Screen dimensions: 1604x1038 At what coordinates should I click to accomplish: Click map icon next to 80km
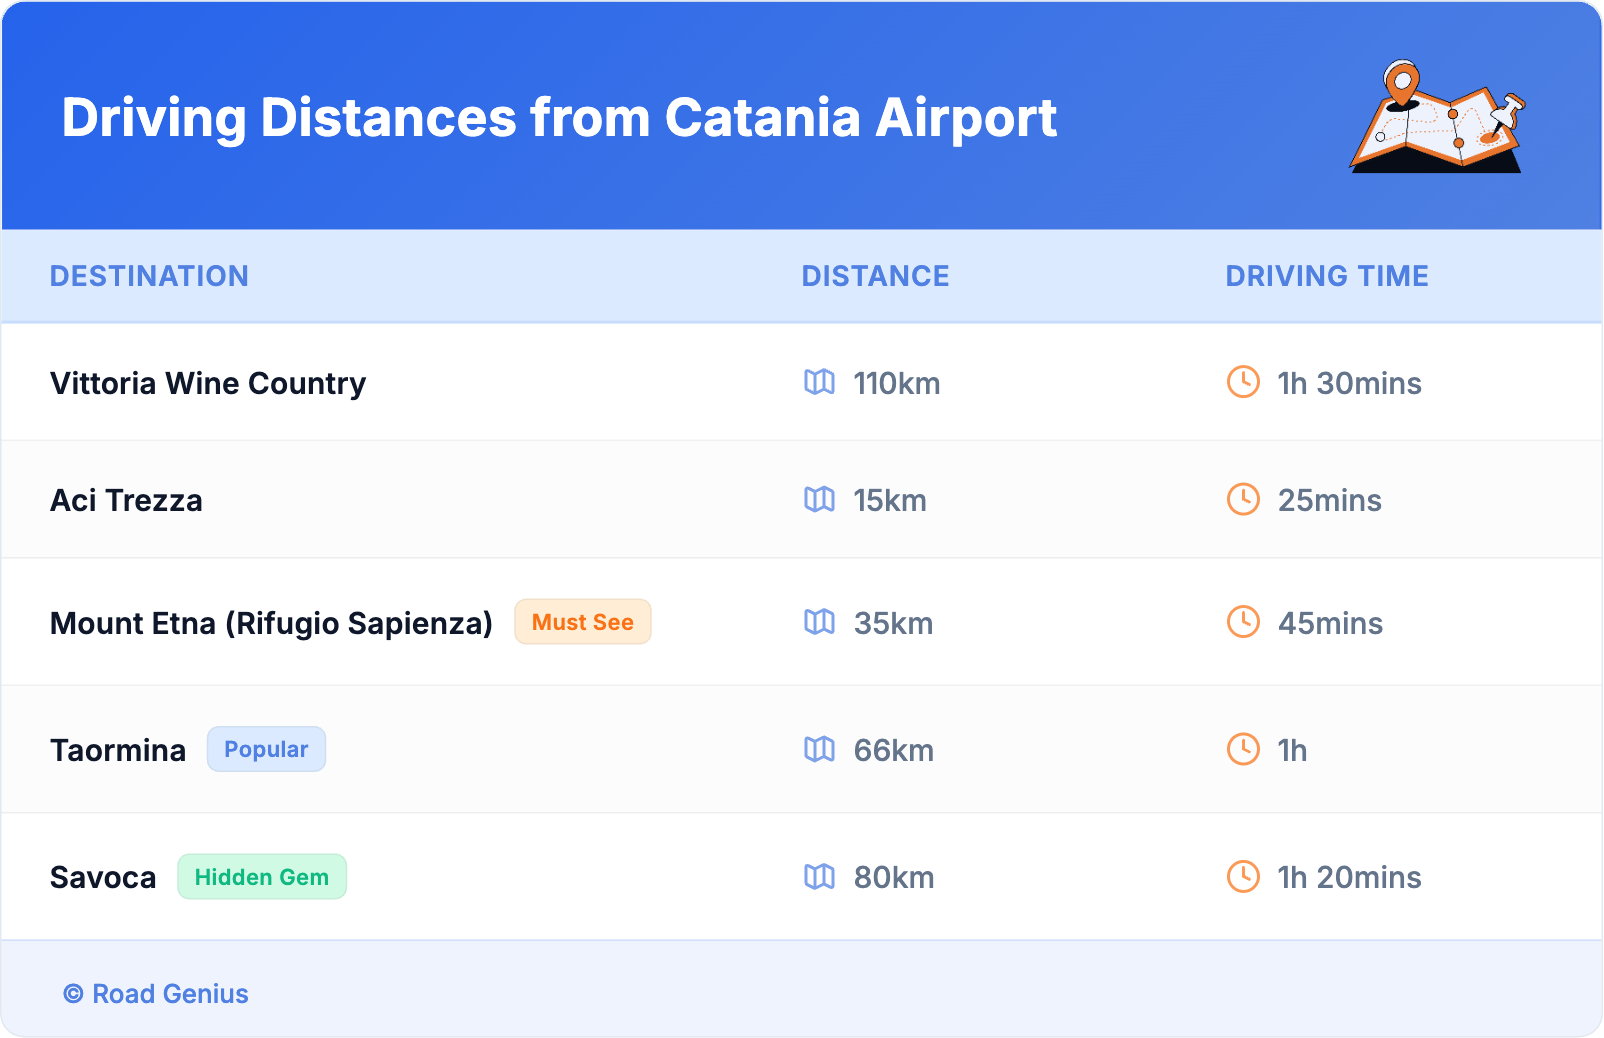pos(819,877)
